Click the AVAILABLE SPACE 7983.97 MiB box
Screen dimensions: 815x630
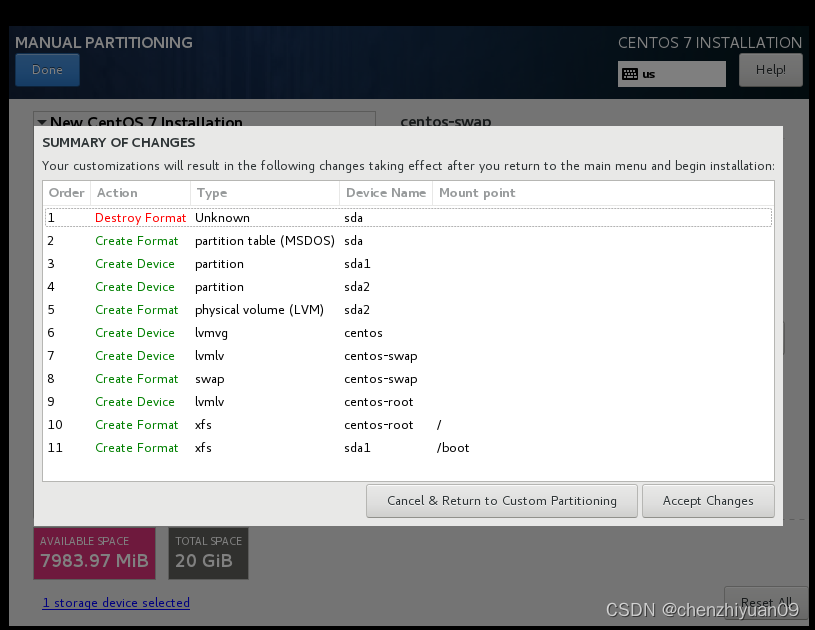(95, 553)
